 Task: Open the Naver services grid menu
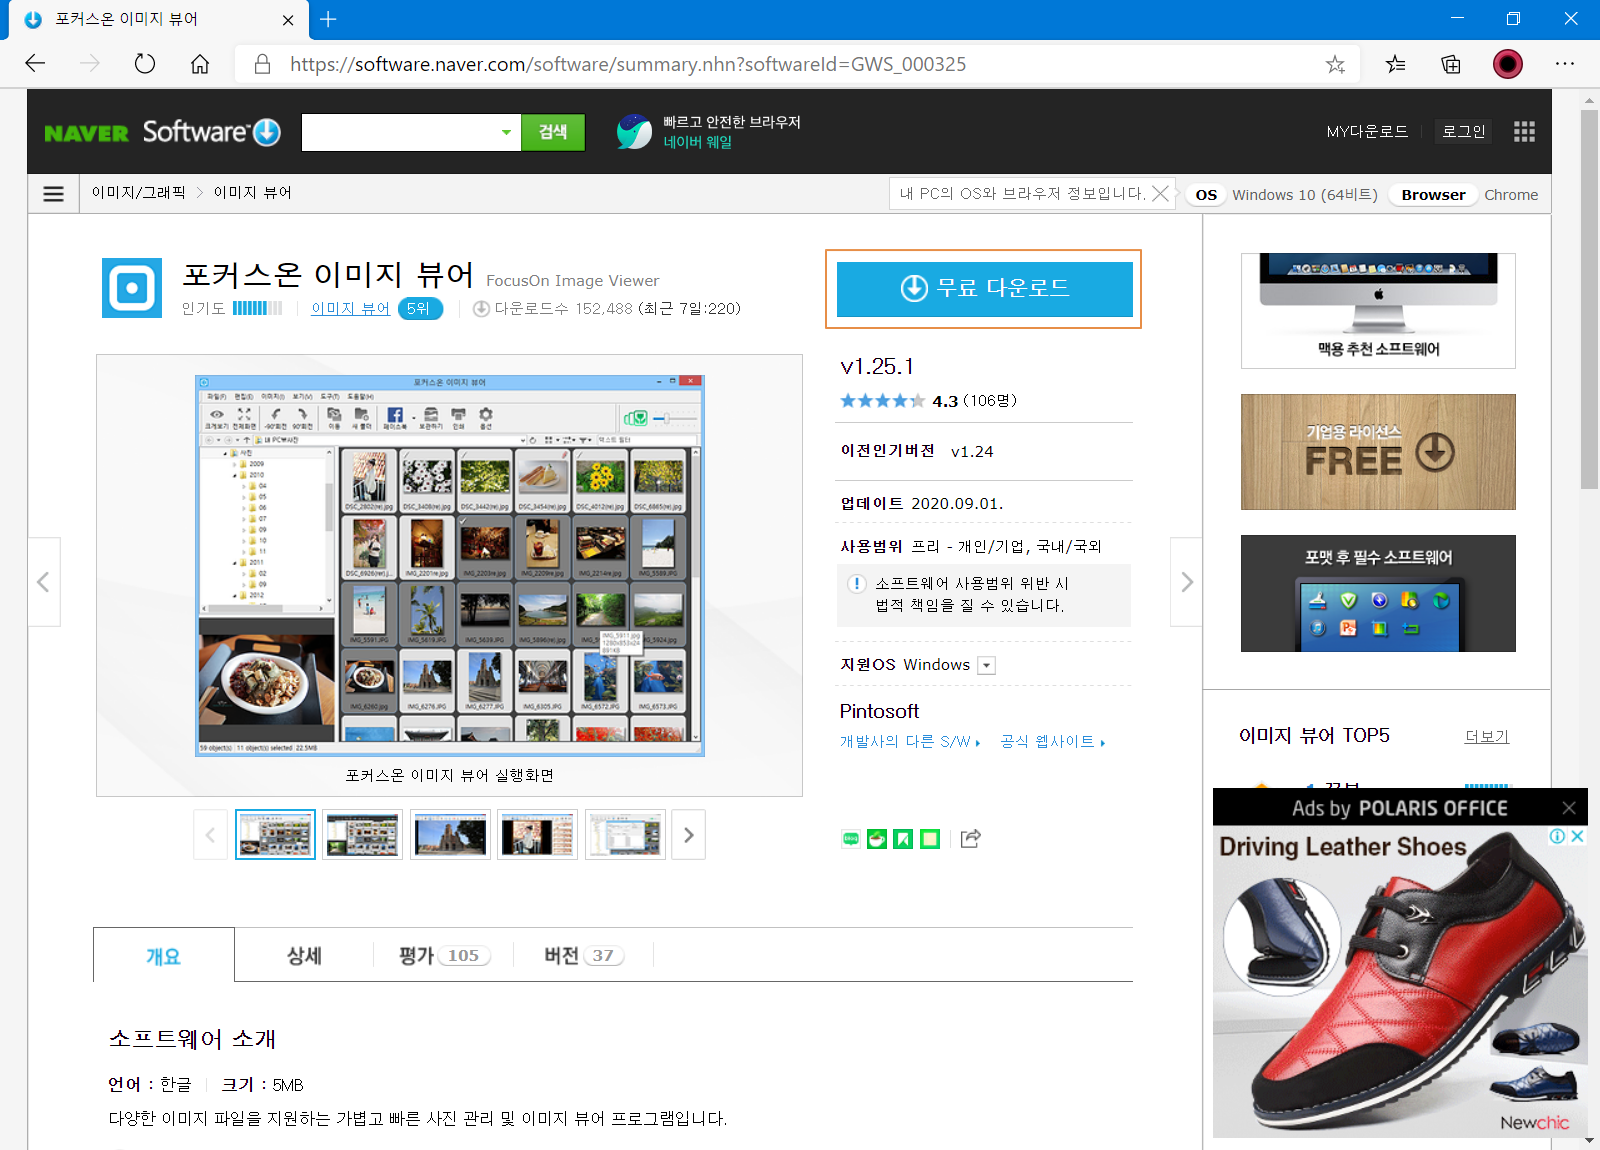coord(1524,132)
